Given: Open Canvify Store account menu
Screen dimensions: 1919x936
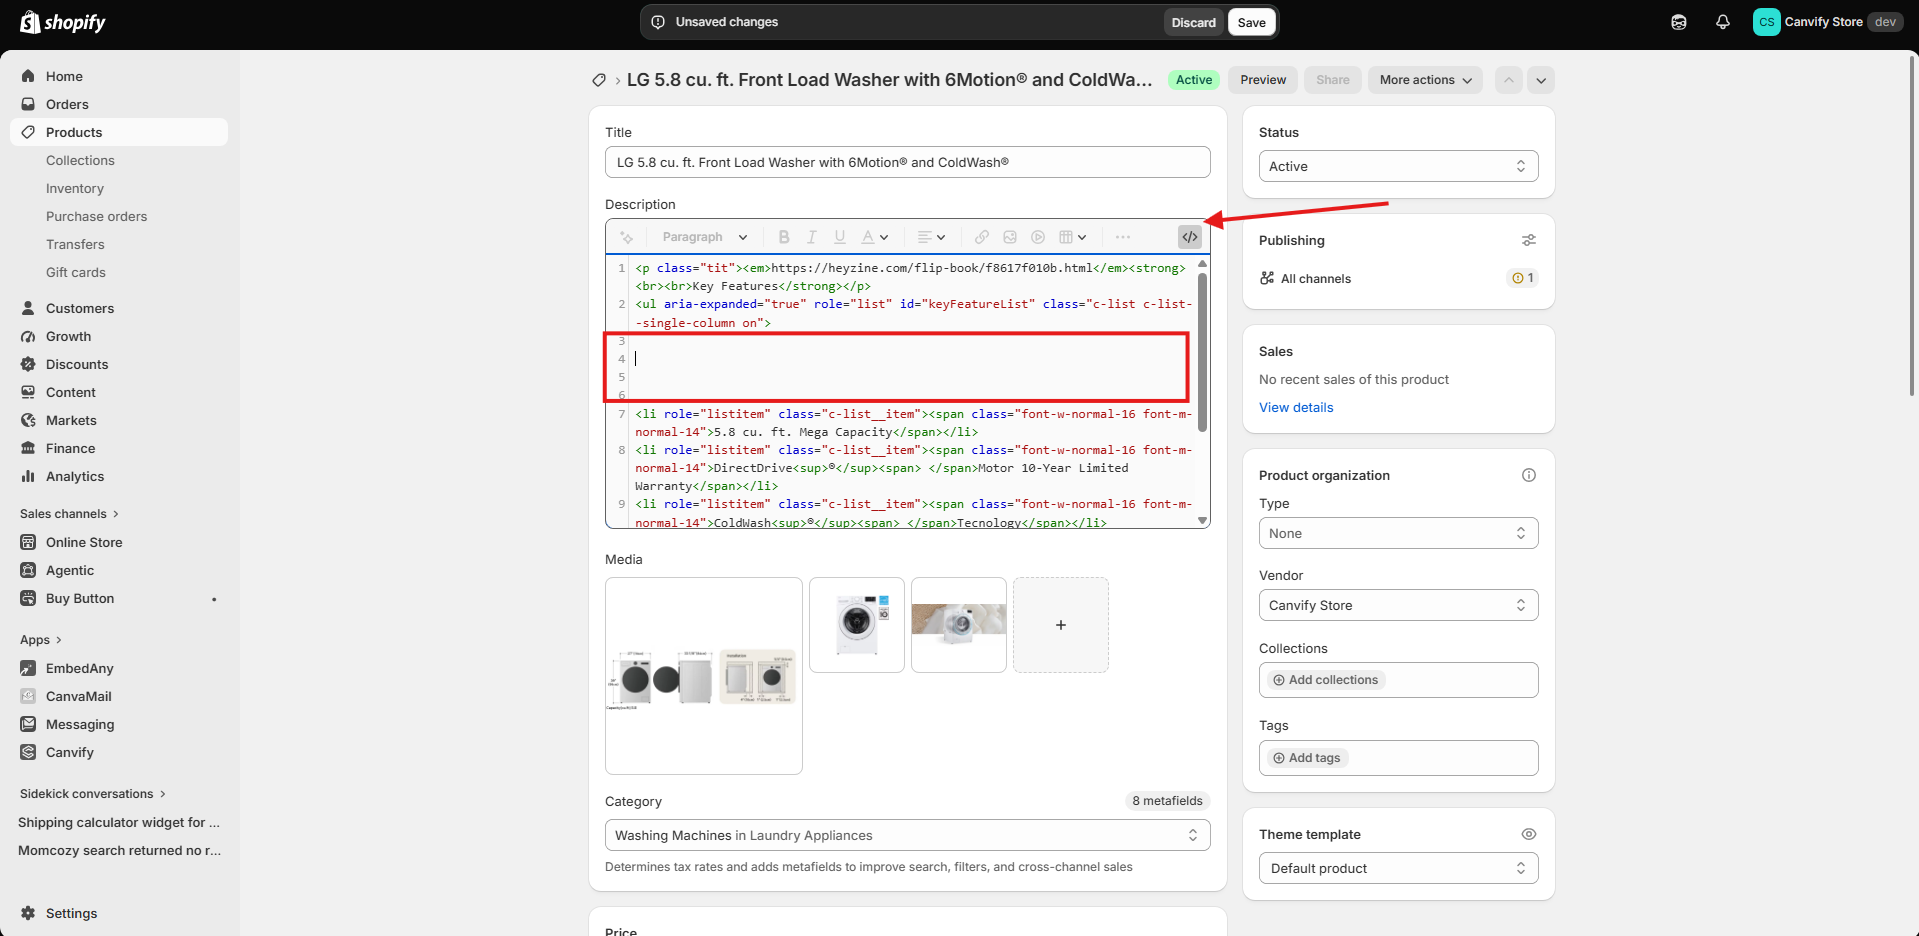Looking at the screenshot, I should pos(1828,22).
